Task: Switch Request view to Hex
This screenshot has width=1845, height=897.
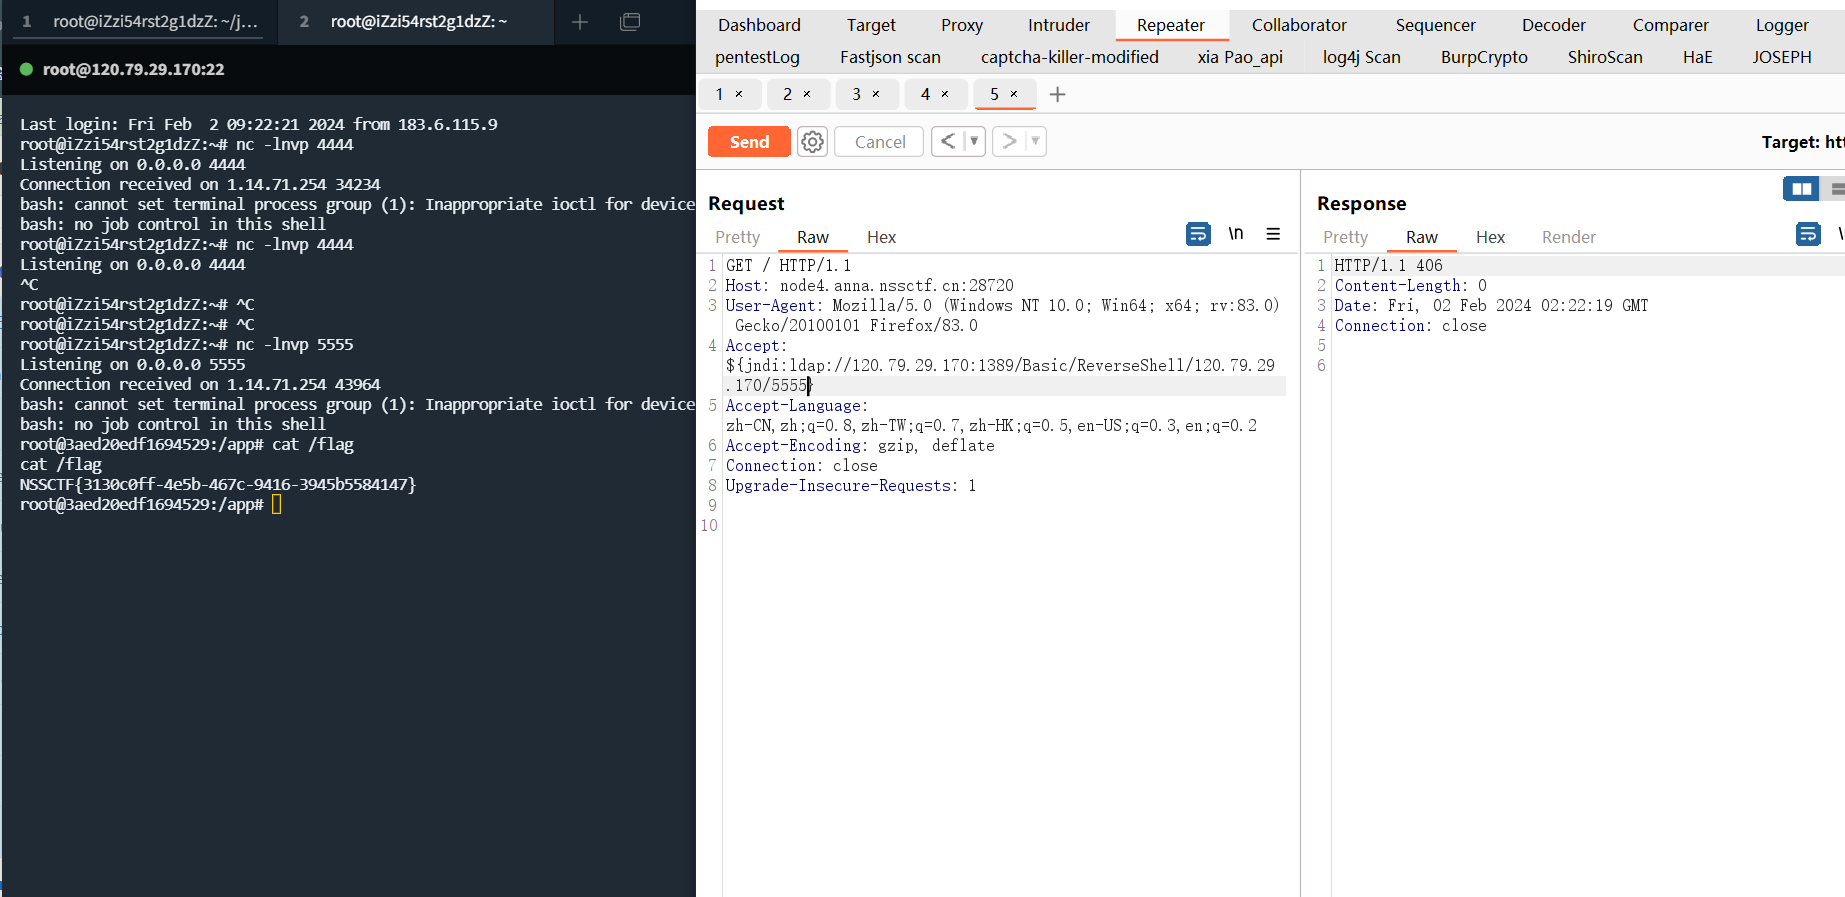Action: (881, 237)
